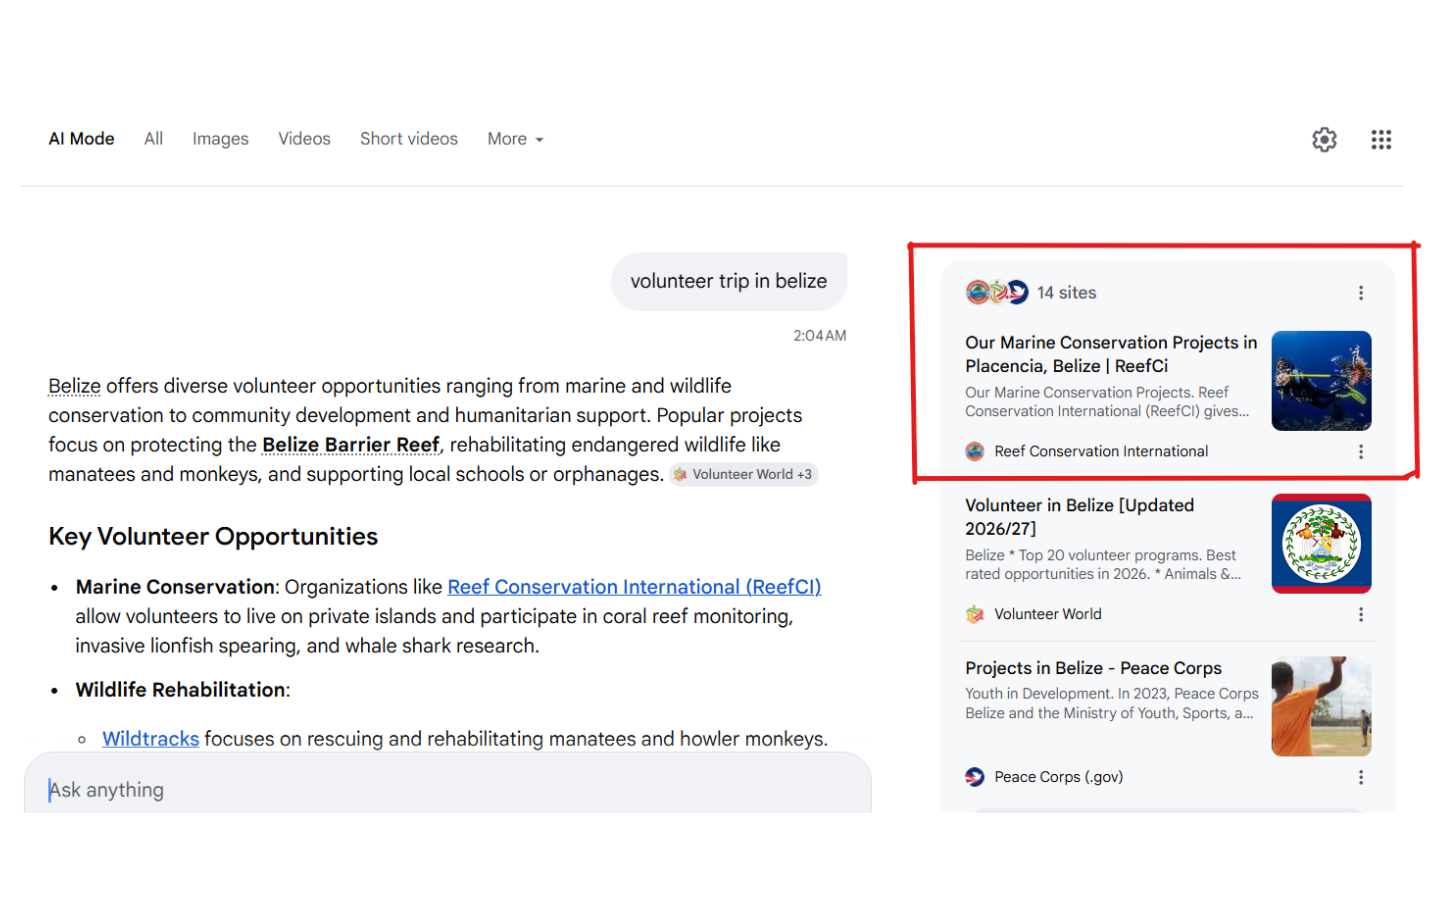Open the Reef Conservation International (ReefCI) link

coord(634,587)
